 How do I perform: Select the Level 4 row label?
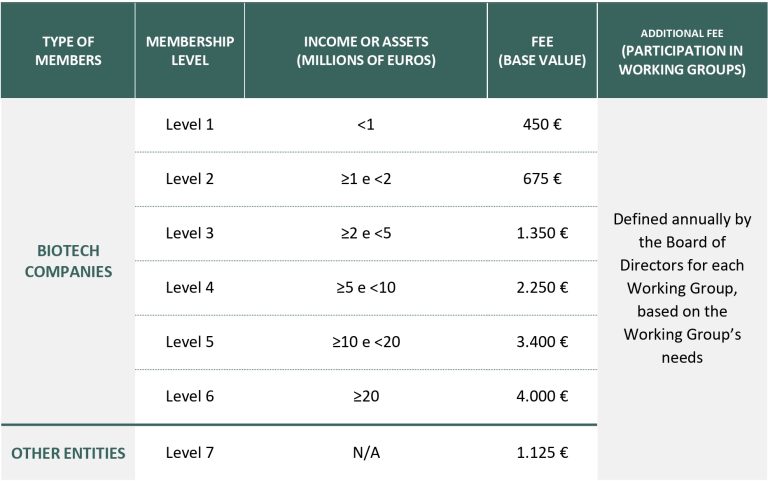click(x=190, y=287)
